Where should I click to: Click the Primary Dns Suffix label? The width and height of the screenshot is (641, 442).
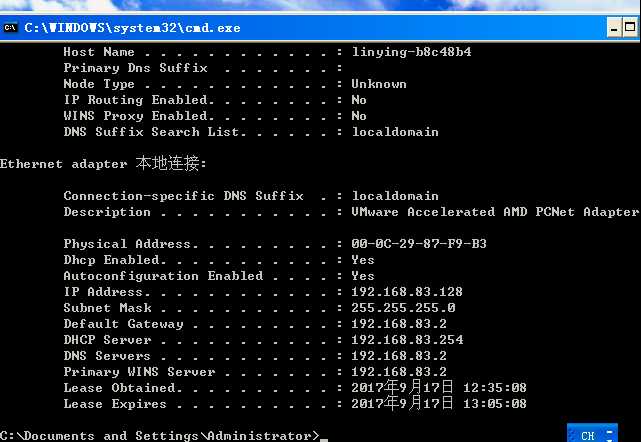(135, 68)
